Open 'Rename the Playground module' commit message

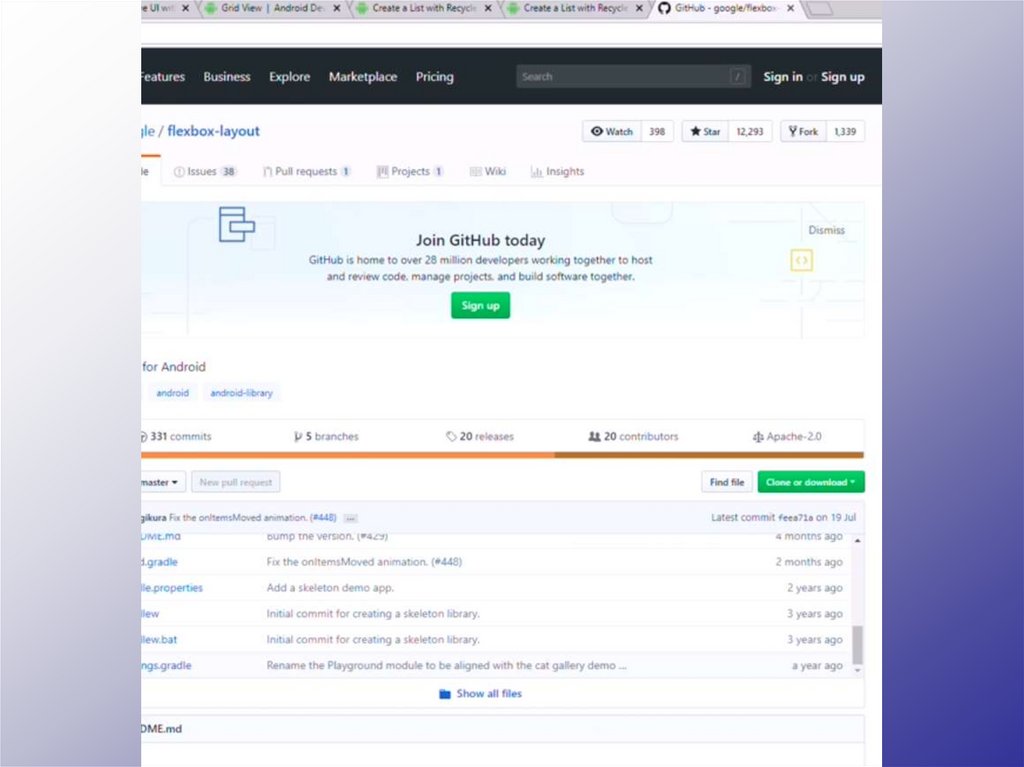tap(446, 665)
